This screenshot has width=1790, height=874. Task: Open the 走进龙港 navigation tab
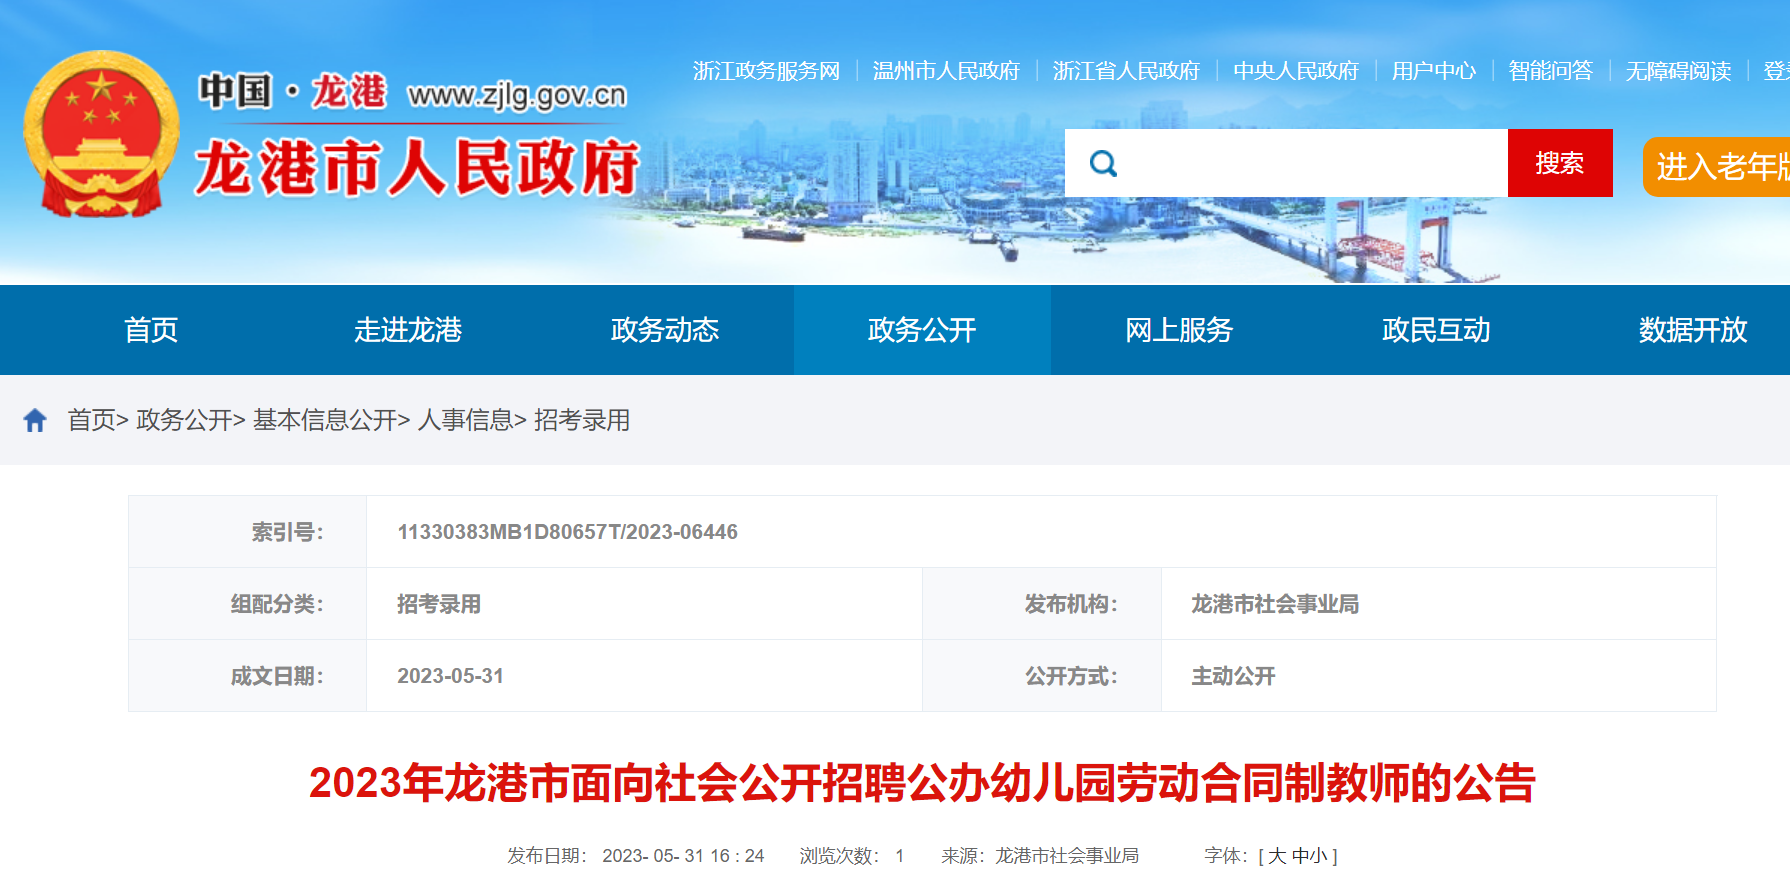click(x=408, y=330)
